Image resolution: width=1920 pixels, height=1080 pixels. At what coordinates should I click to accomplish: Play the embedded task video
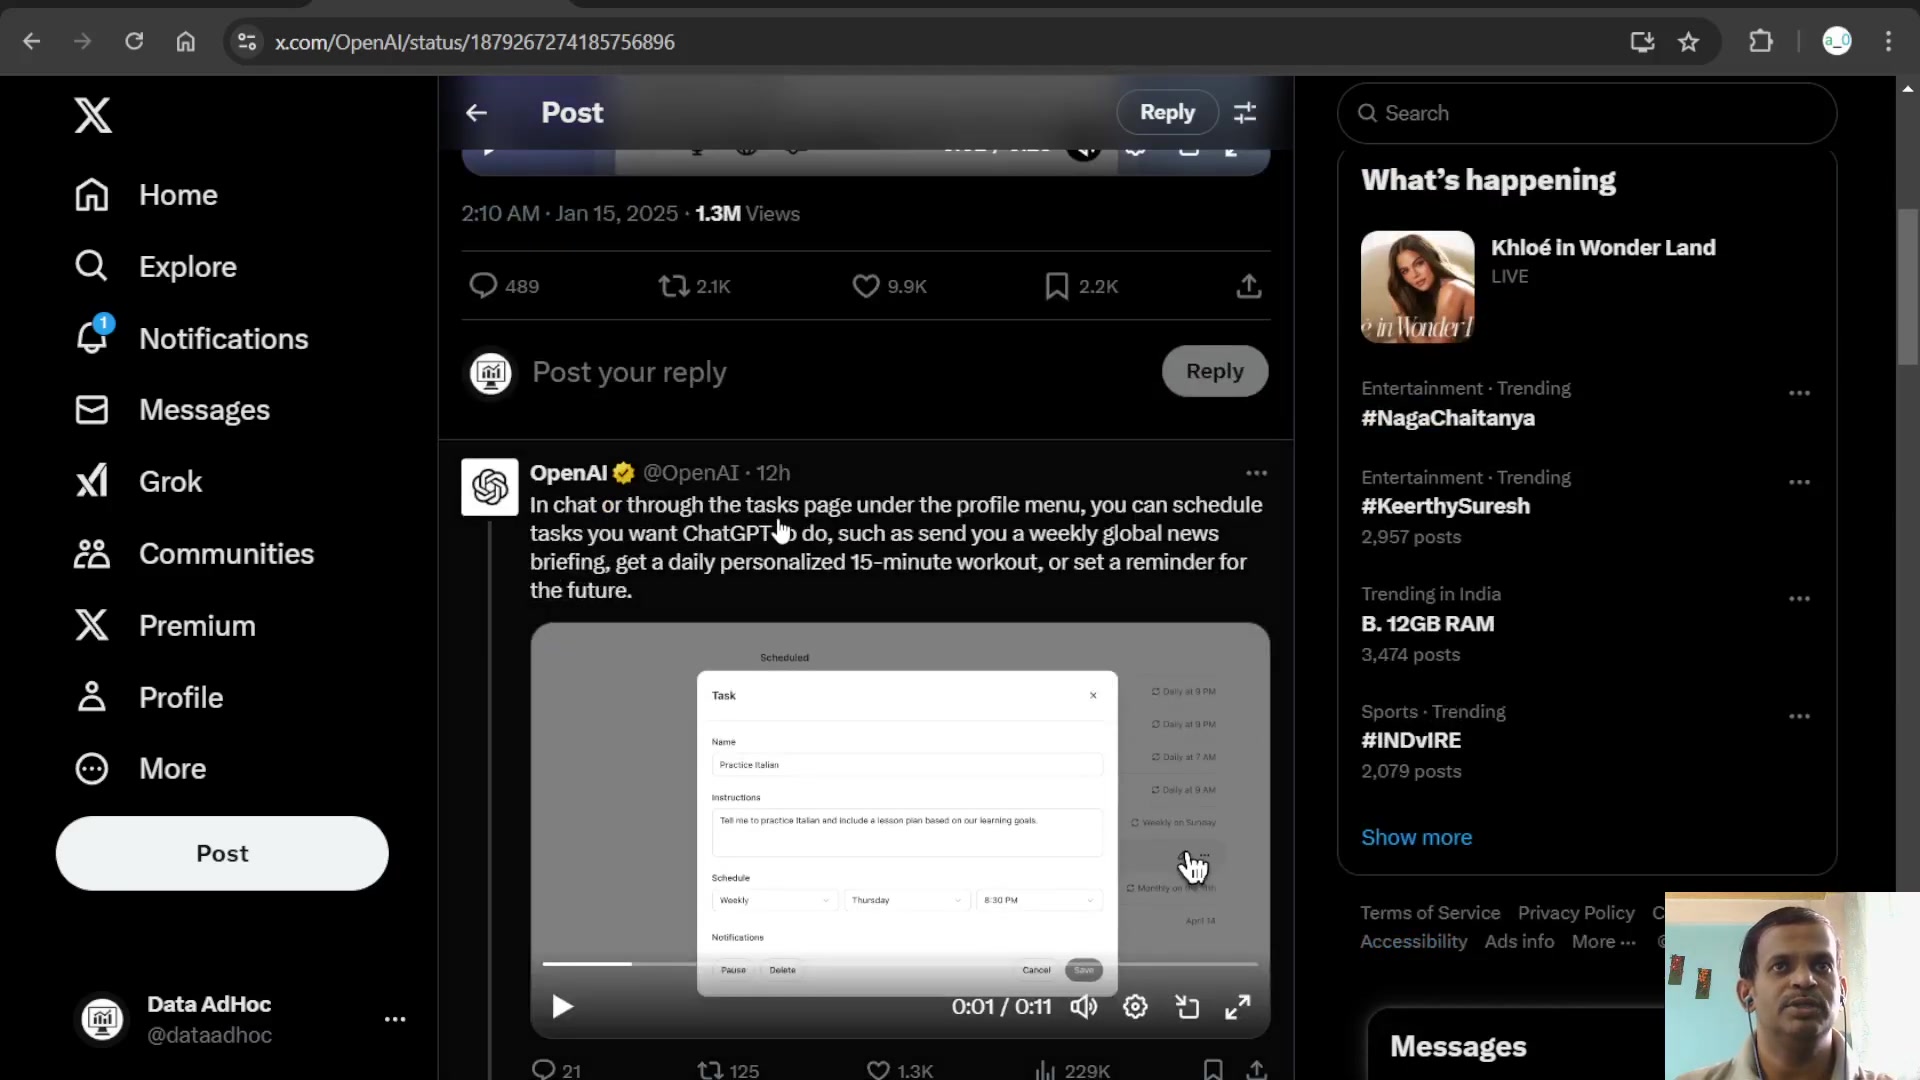click(563, 1006)
